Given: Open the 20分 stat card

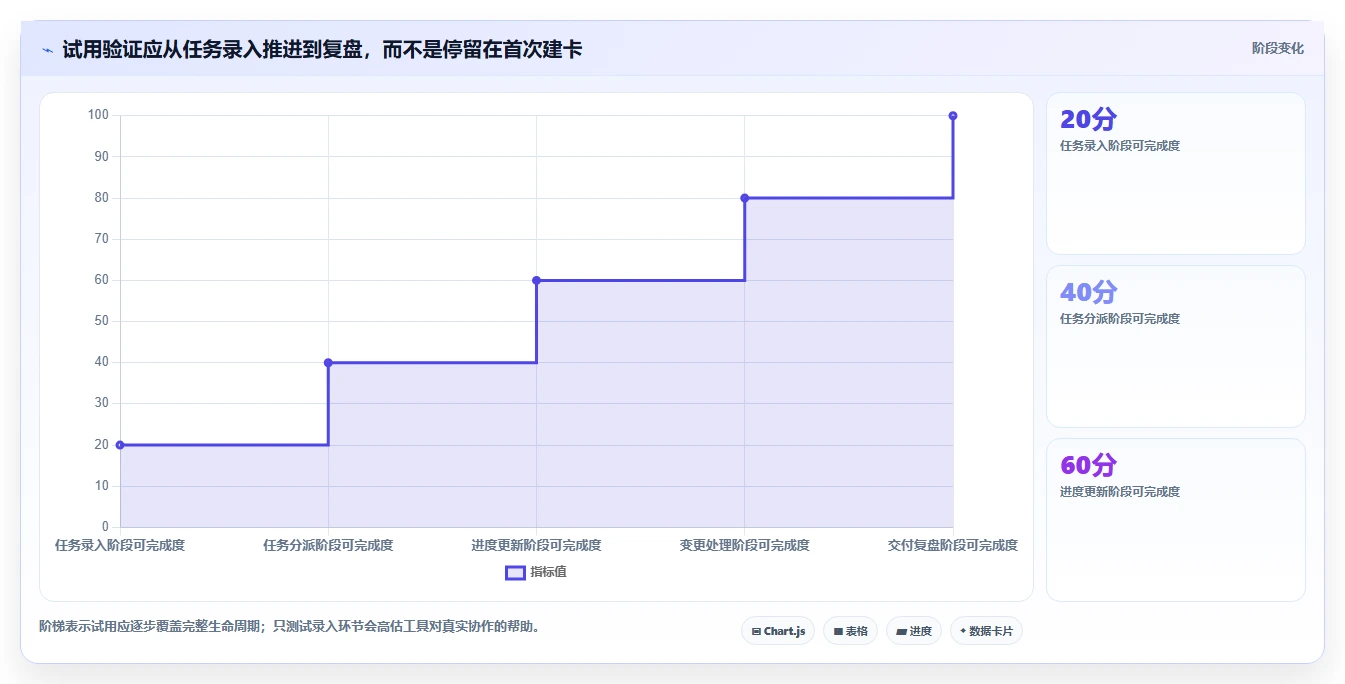Looking at the screenshot, I should tap(1175, 173).
